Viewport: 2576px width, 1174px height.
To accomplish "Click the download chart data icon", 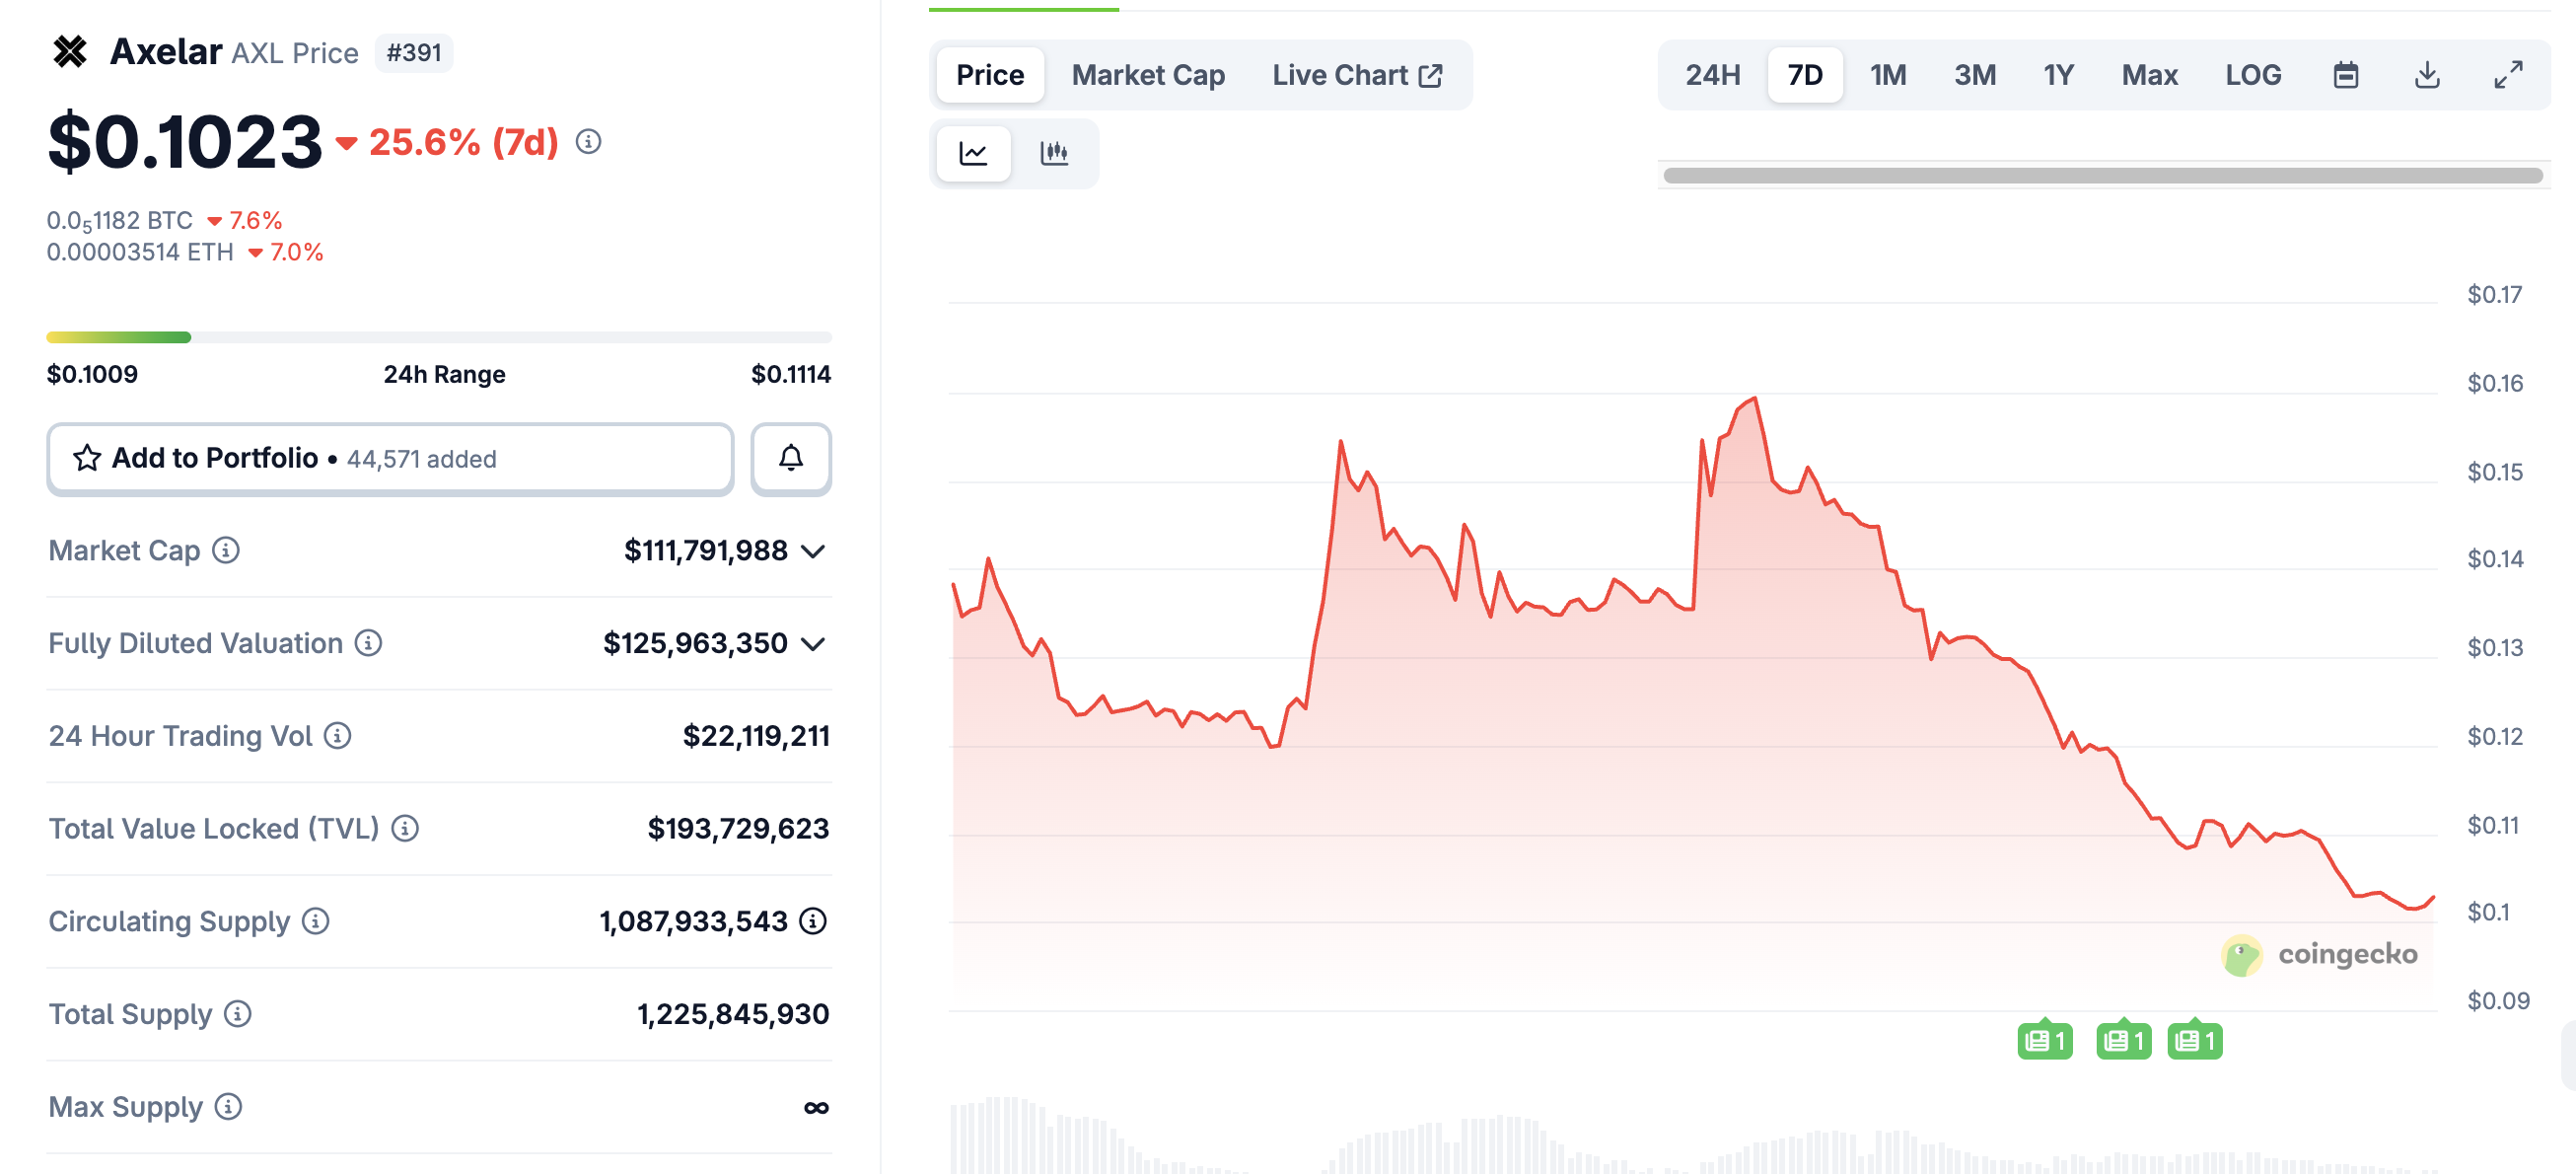I will [x=2427, y=75].
